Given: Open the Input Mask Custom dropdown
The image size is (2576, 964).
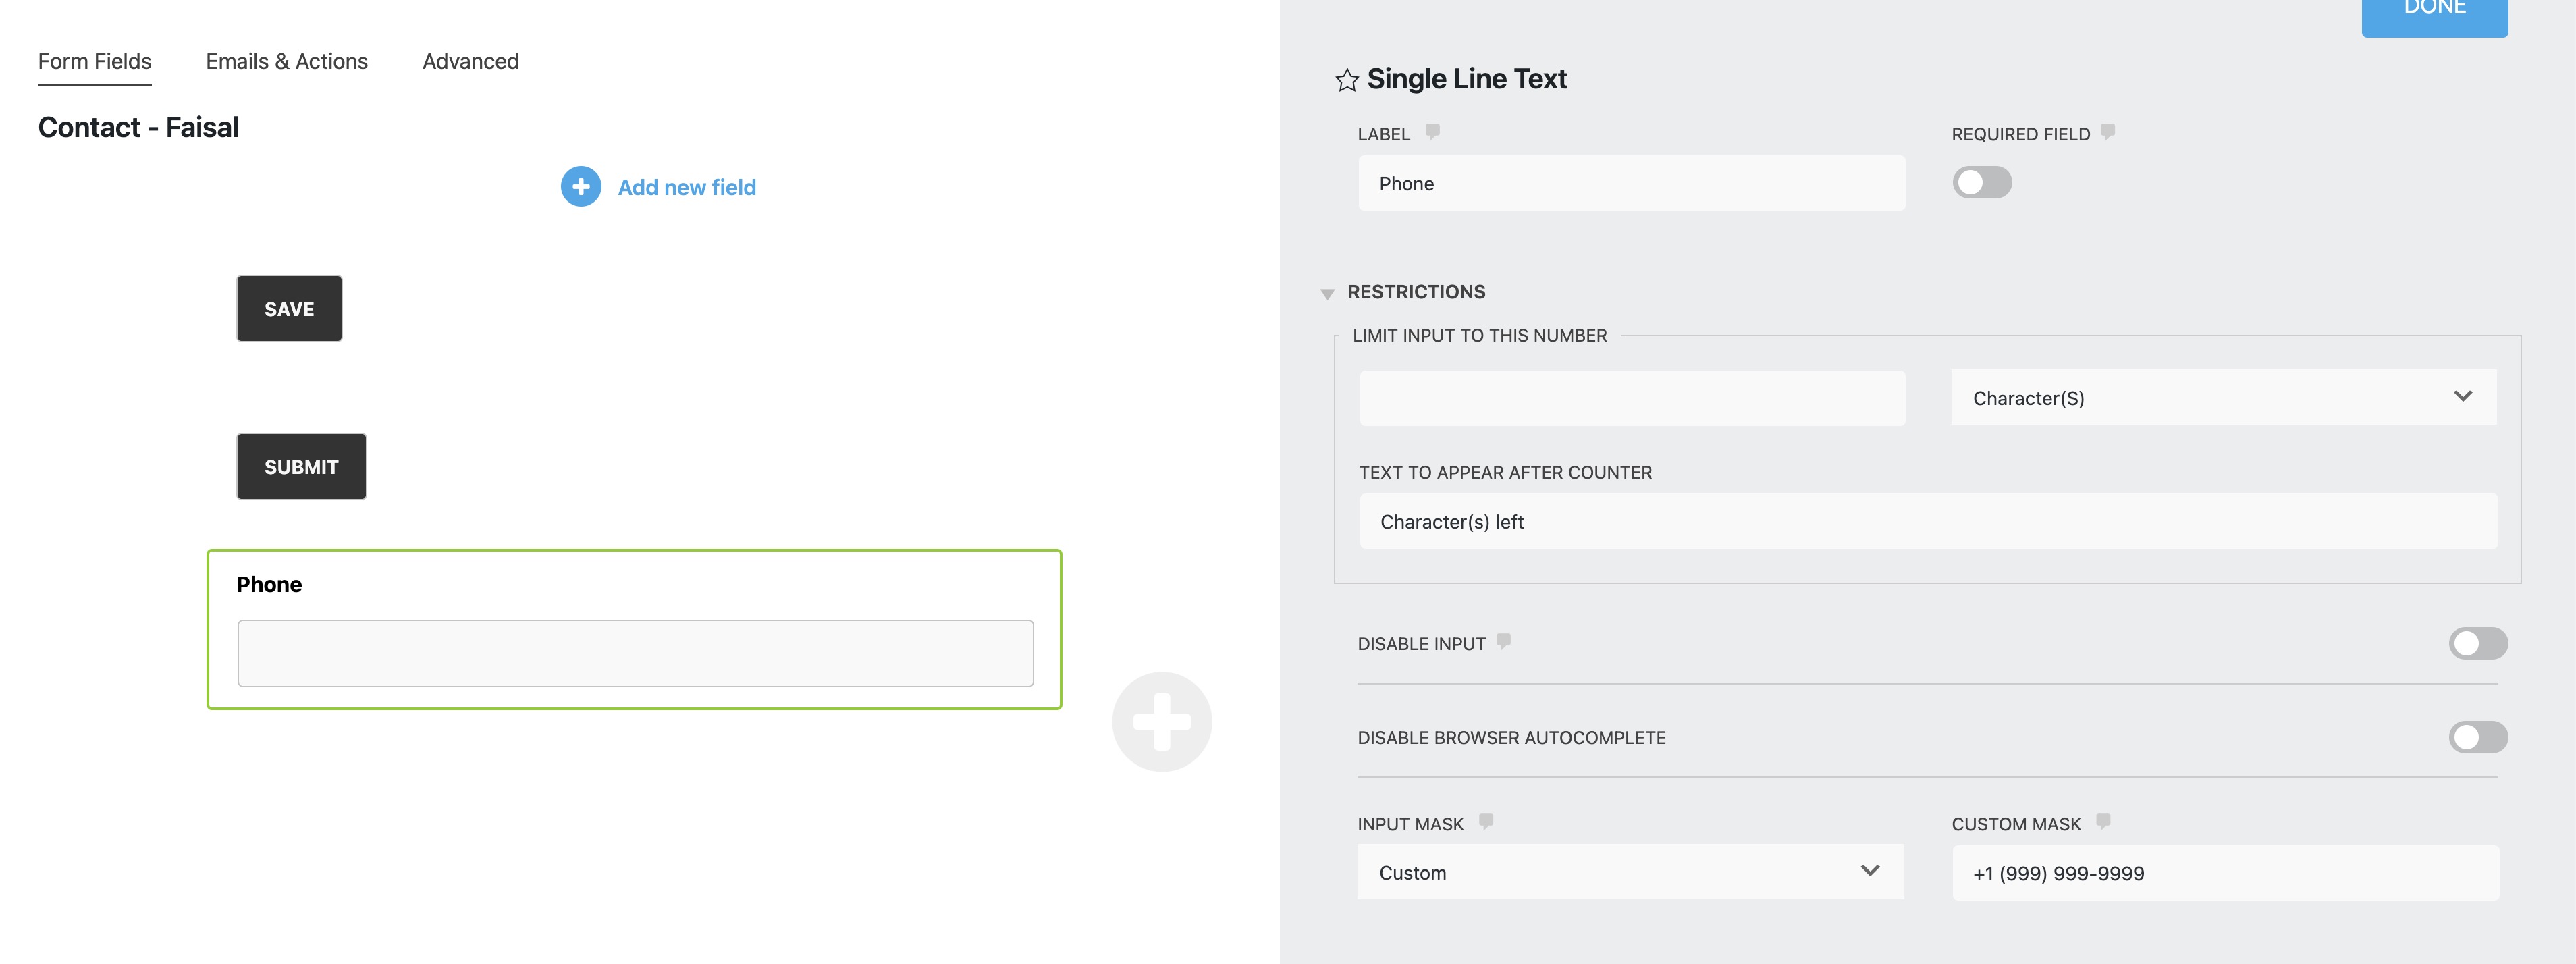Looking at the screenshot, I should [1629, 872].
